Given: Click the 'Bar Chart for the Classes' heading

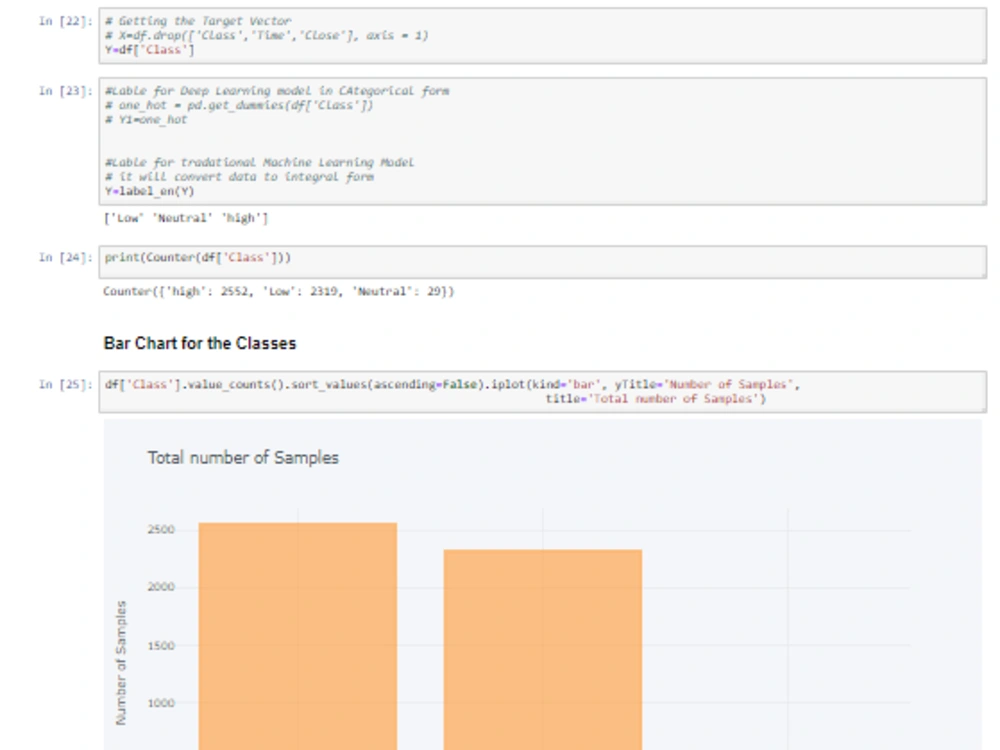Looking at the screenshot, I should 200,343.
